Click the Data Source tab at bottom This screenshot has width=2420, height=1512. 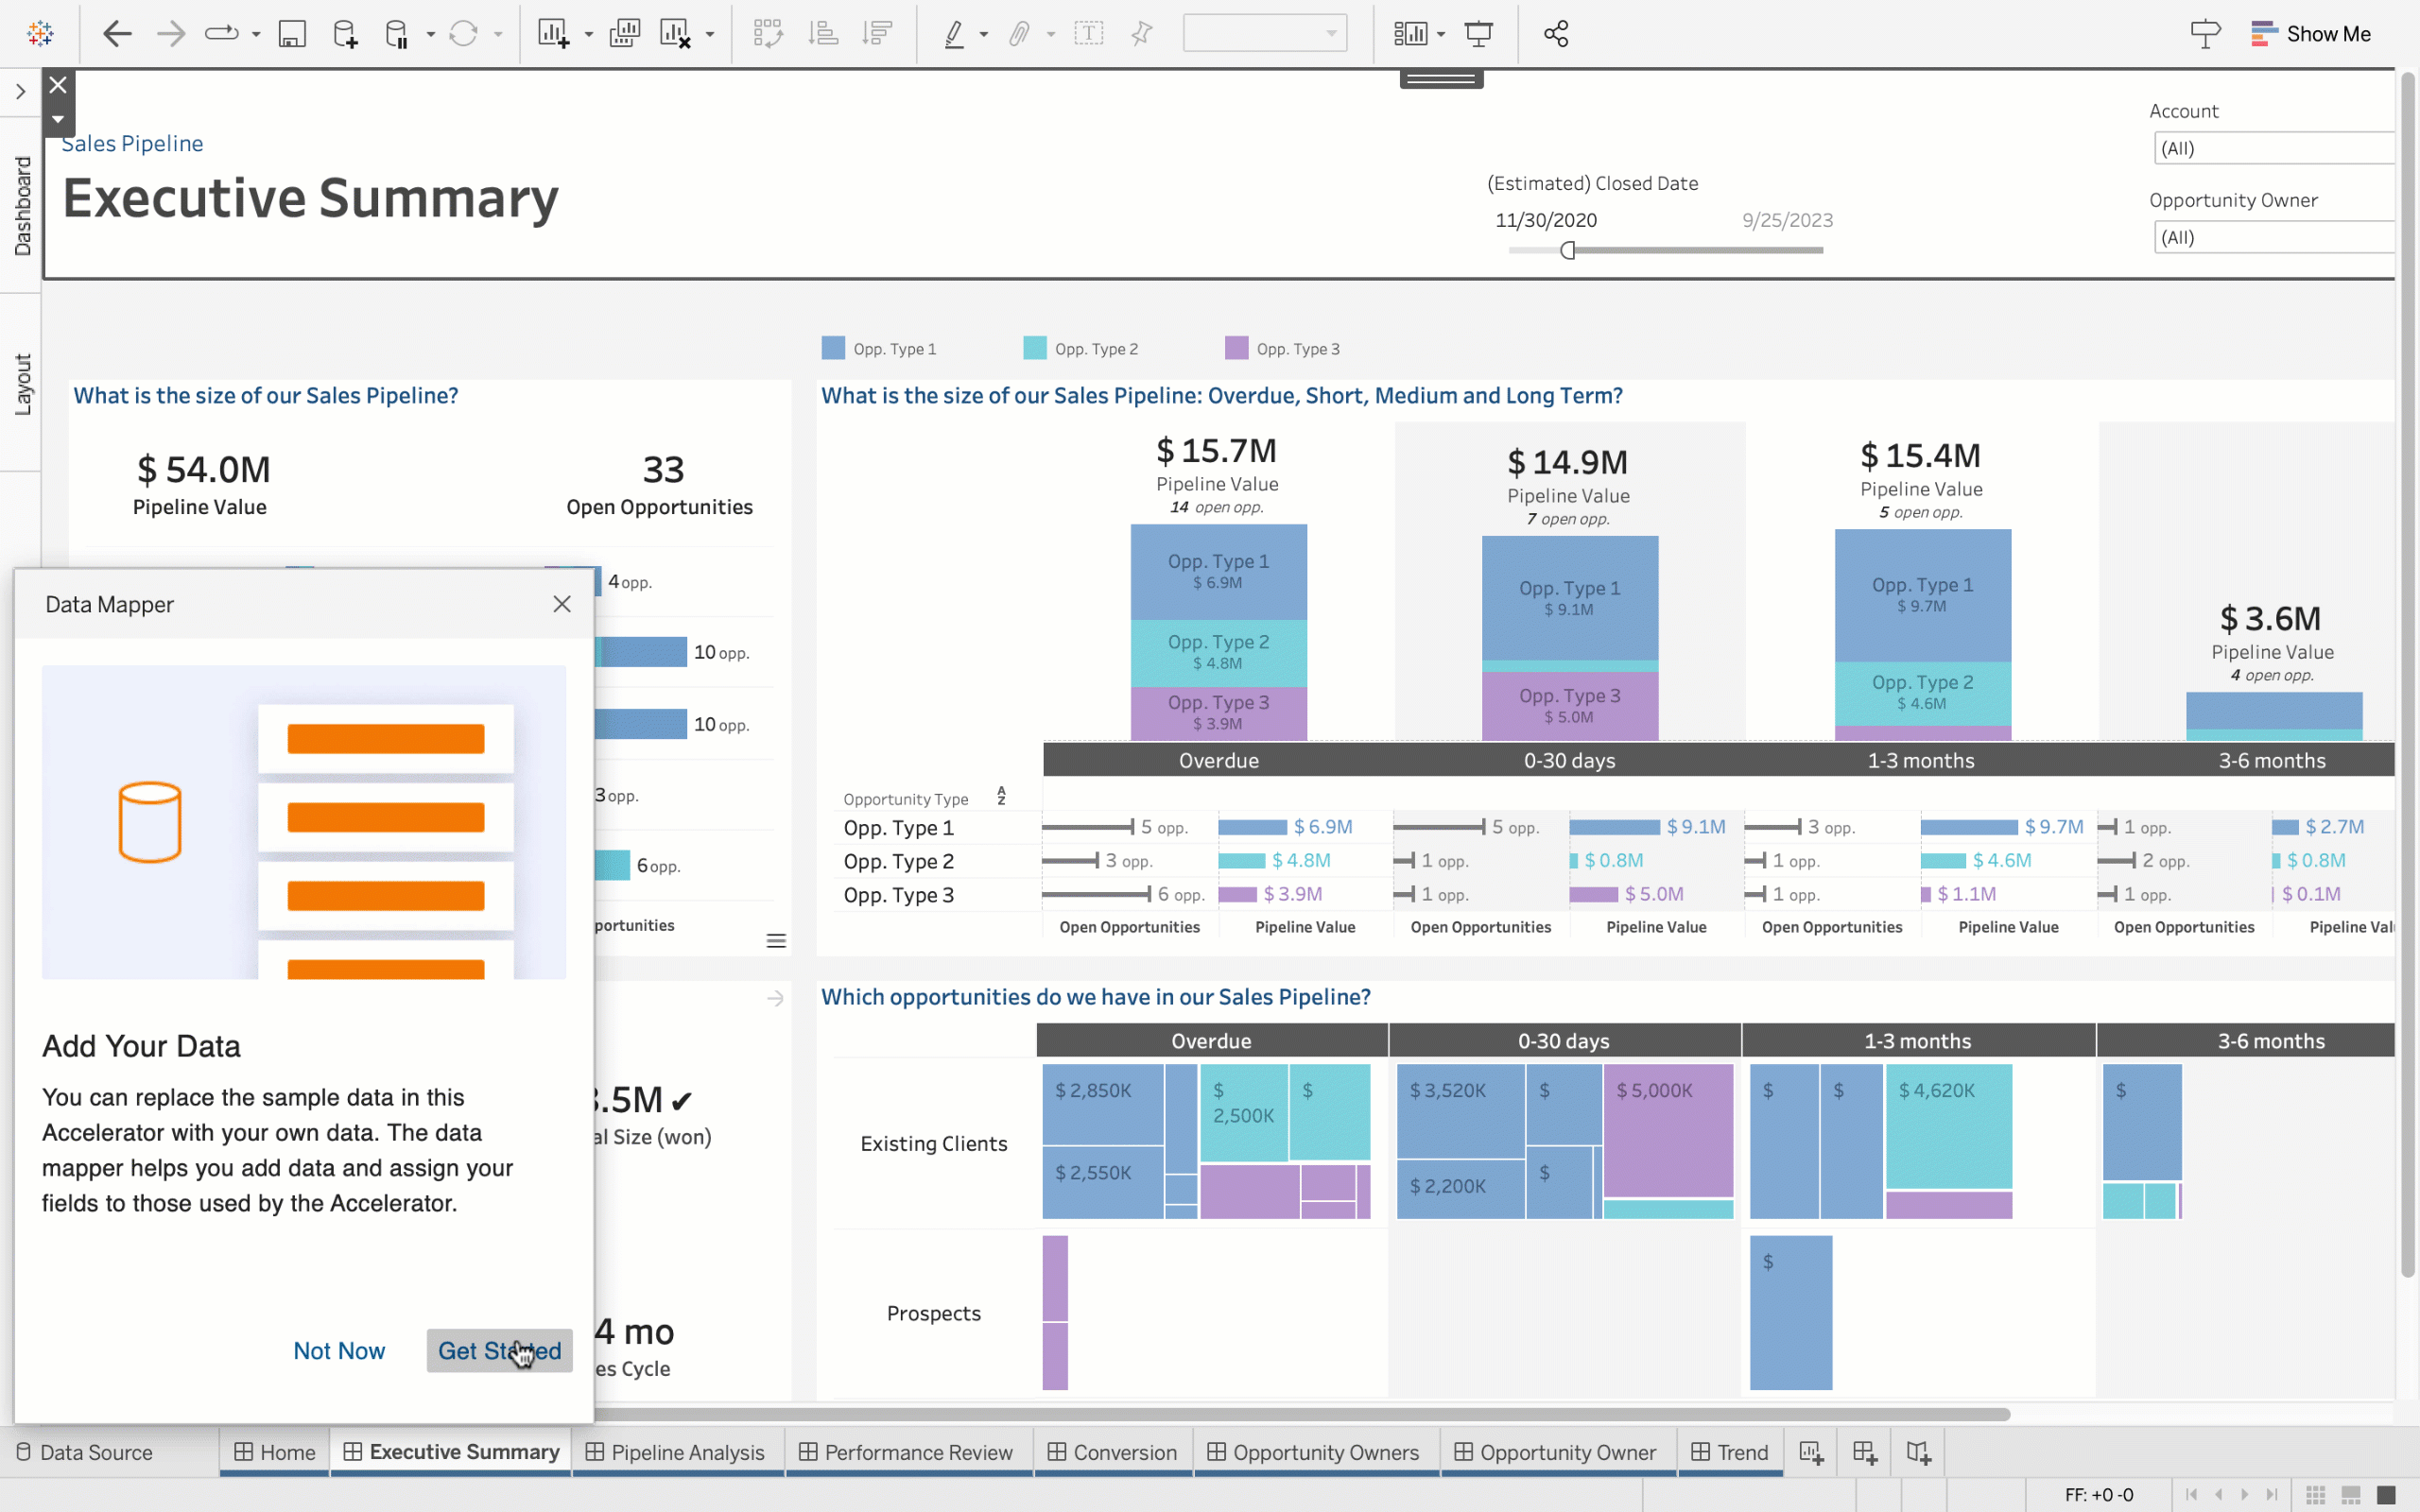coord(95,1451)
